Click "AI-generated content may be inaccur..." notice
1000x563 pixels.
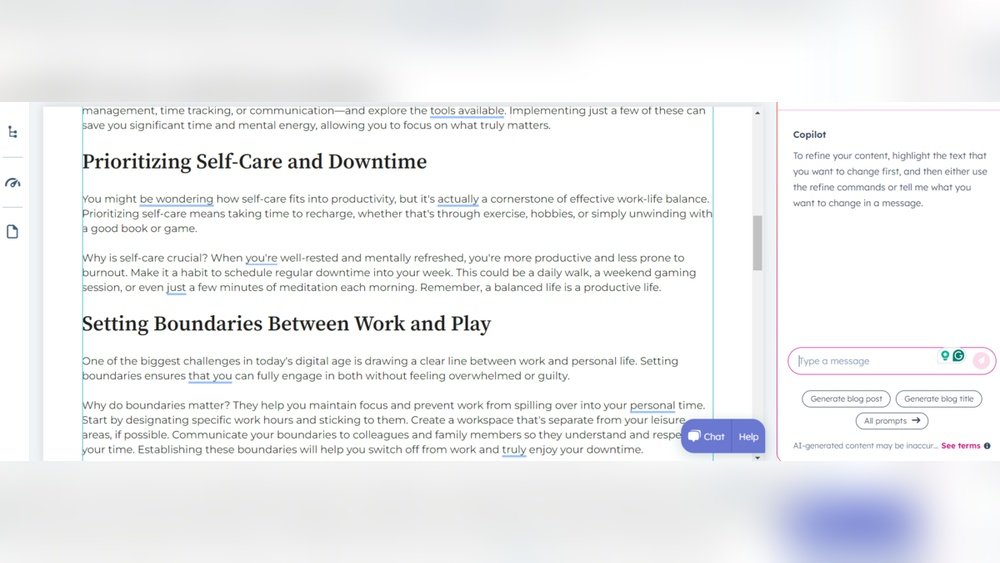(865, 446)
